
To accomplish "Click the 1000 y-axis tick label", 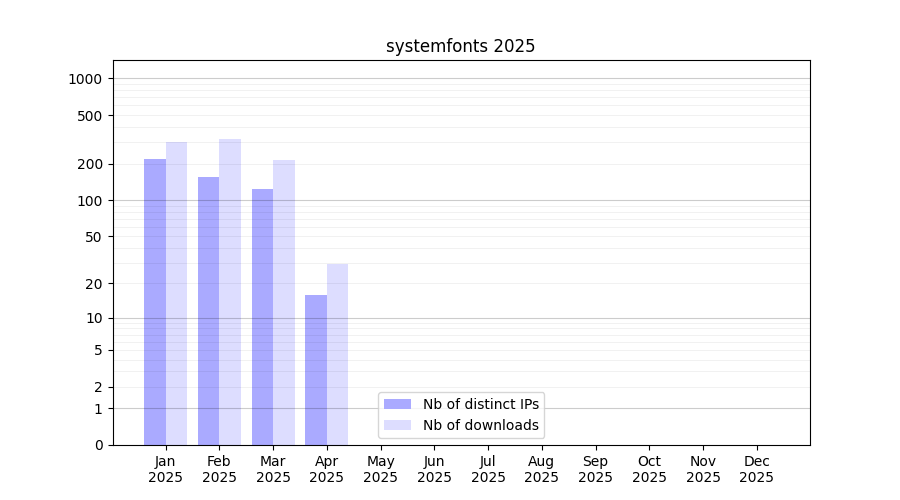I will [x=85, y=79].
